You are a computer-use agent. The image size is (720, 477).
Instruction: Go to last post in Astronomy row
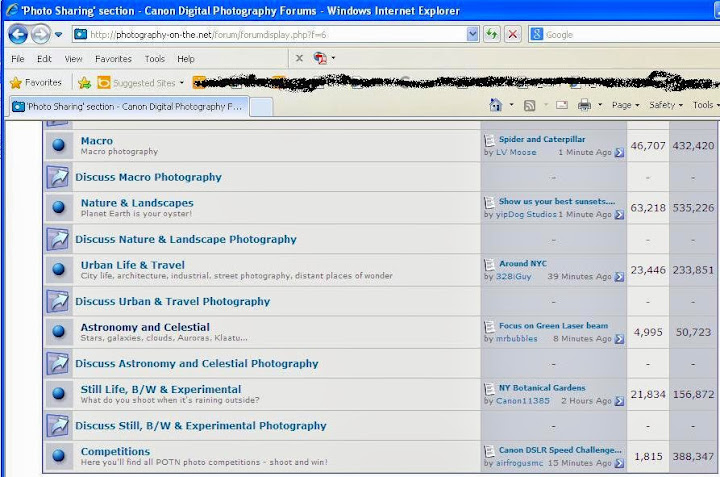(619, 339)
